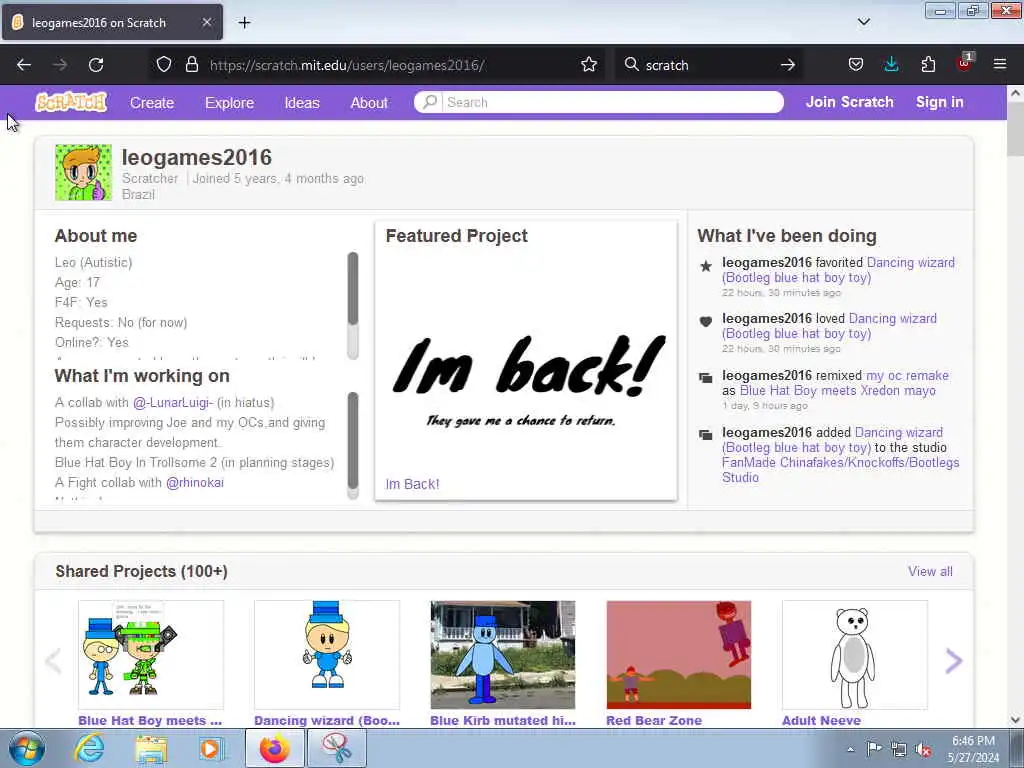Click Sign in
Image resolution: width=1024 pixels, height=768 pixels.
pyautogui.click(x=939, y=102)
